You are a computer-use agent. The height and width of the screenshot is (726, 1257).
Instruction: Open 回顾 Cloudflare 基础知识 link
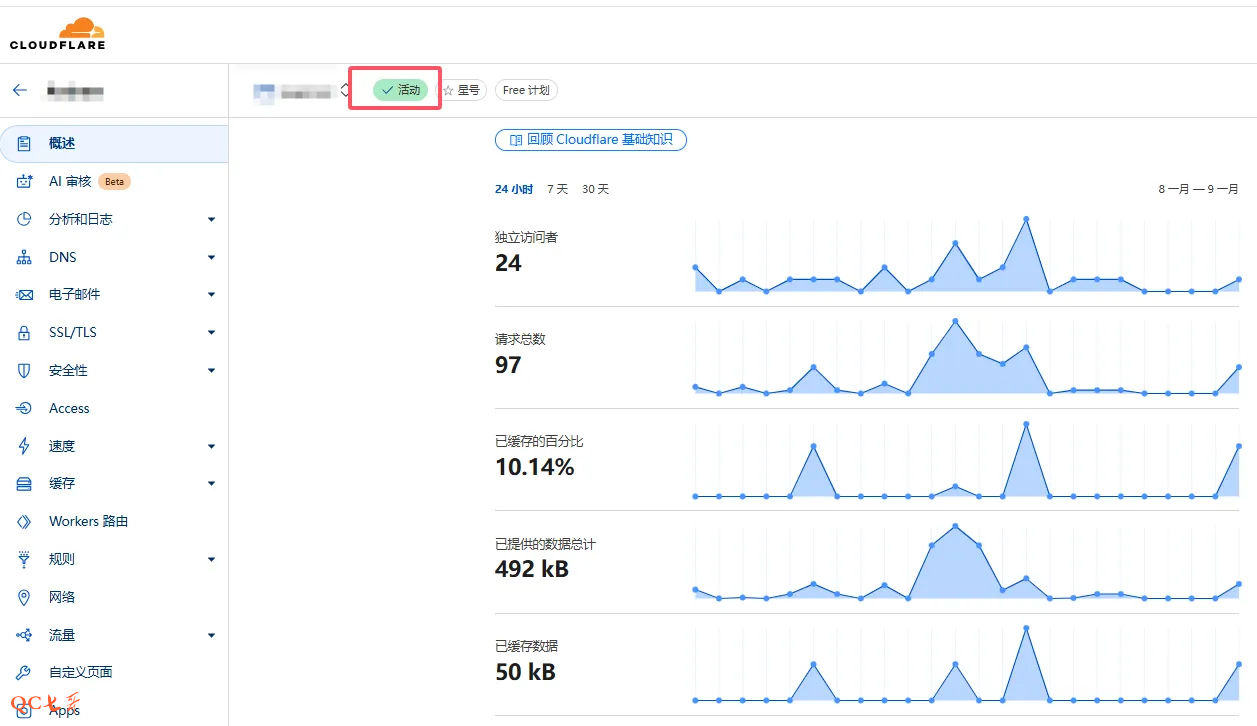(590, 140)
